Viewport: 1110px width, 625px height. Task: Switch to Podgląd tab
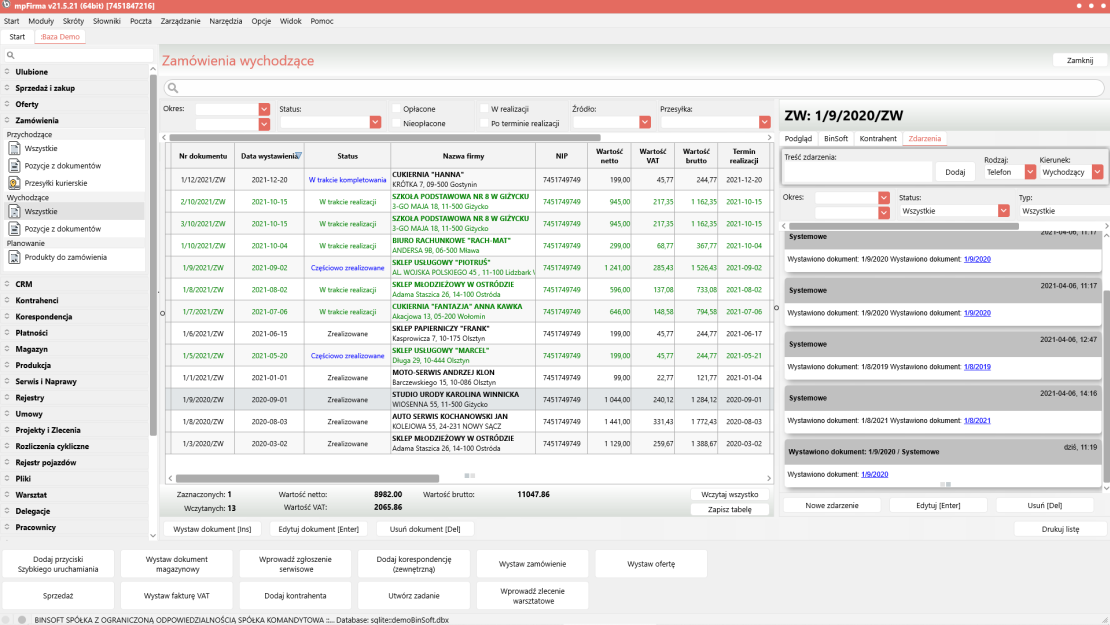(798, 139)
